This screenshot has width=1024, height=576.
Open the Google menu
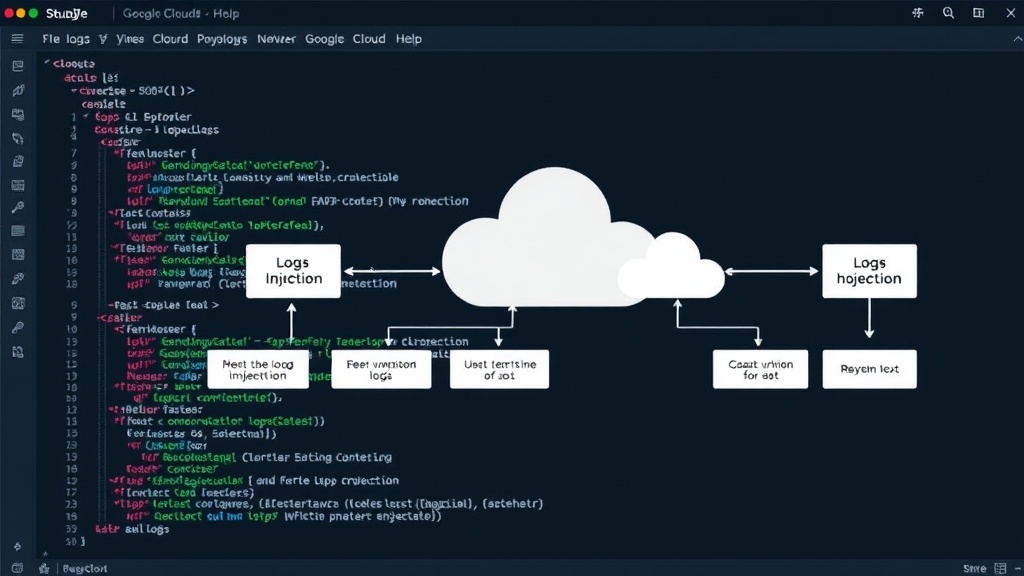325,39
